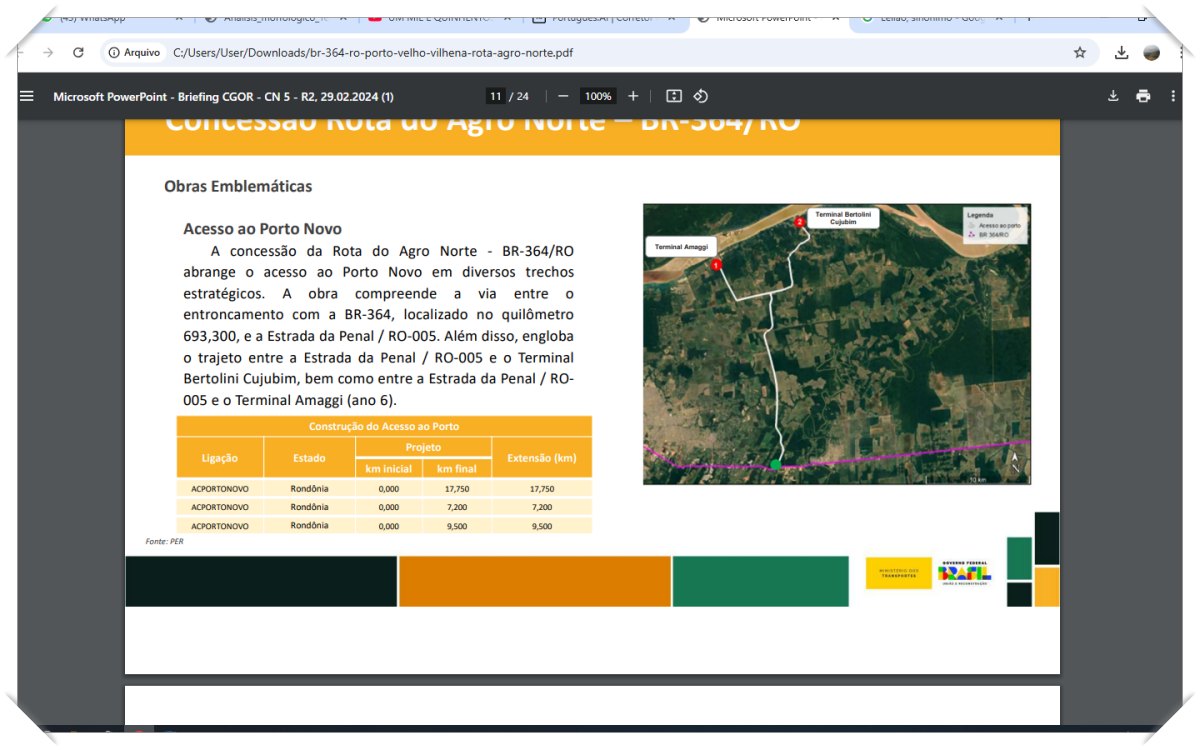Image resolution: width=1200 pixels, height=750 pixels.
Task: Click Rondônia in the 7,200 row
Action: 310,507
